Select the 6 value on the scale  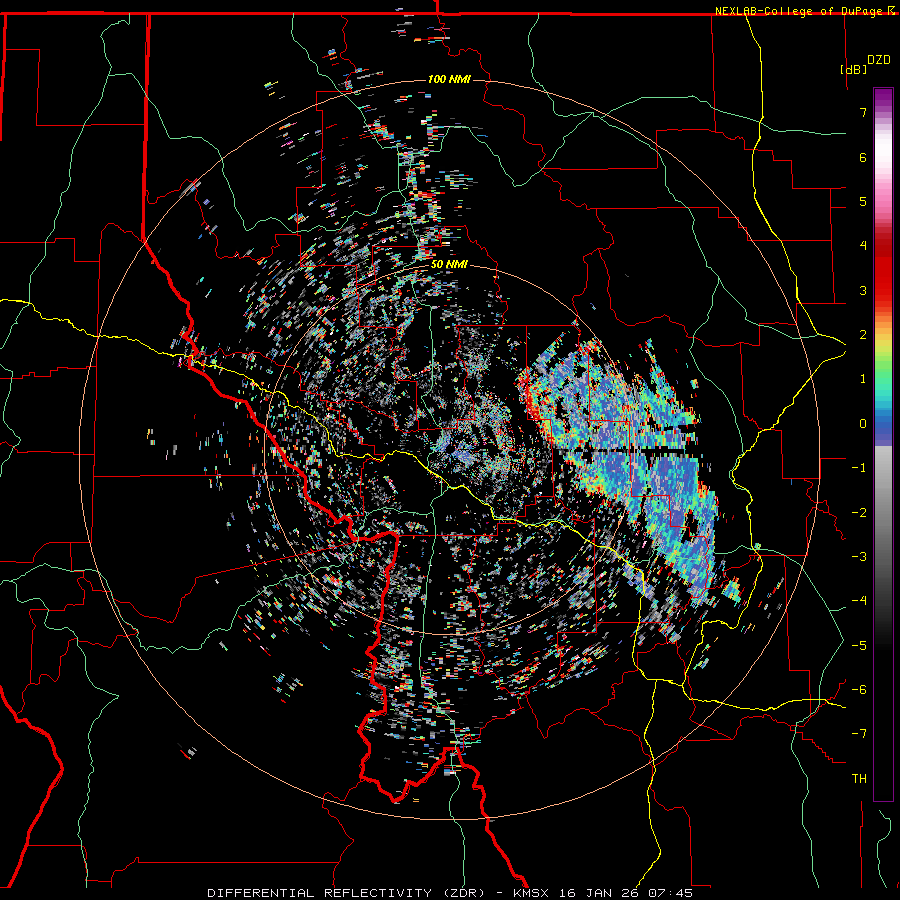[863, 157]
